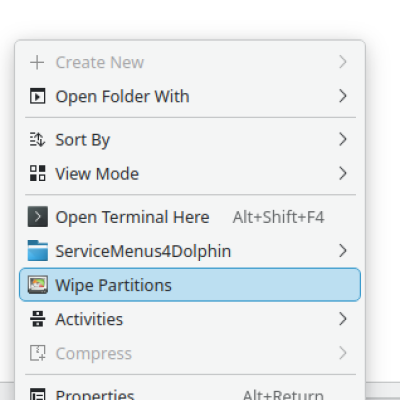Click the Wipe Partitions disk icon

[x=38, y=285]
